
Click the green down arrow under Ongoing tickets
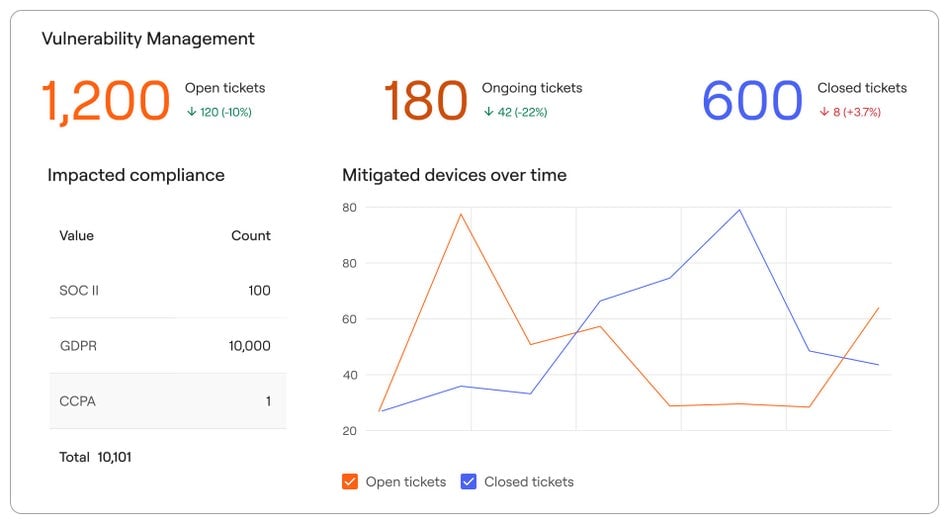488,112
